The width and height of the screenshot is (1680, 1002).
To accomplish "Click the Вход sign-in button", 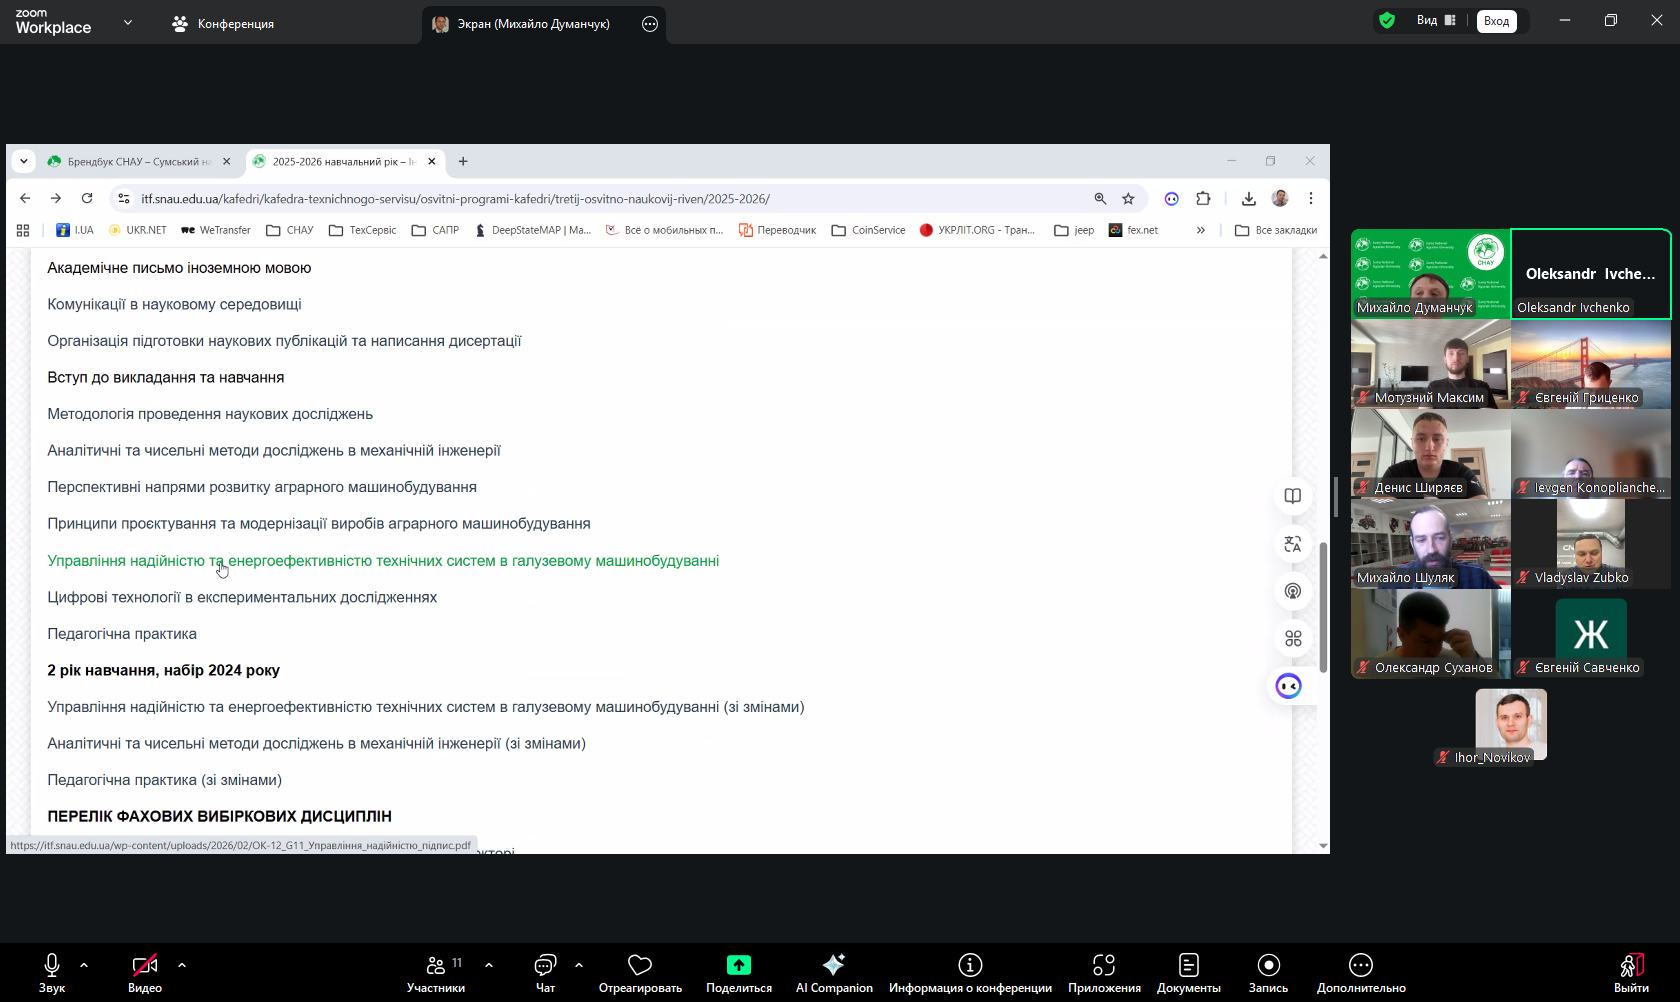I will (1496, 21).
